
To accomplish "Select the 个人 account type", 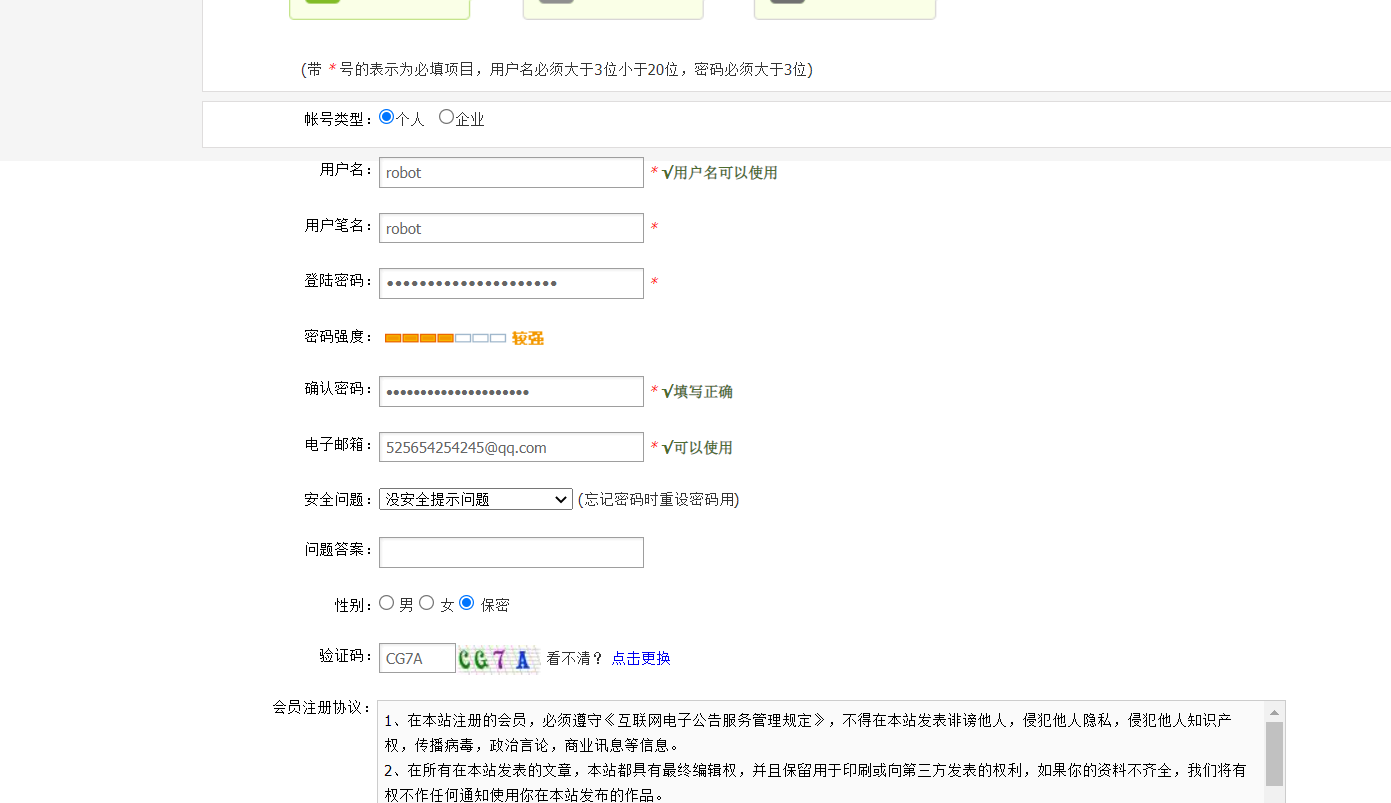I will 387,116.
